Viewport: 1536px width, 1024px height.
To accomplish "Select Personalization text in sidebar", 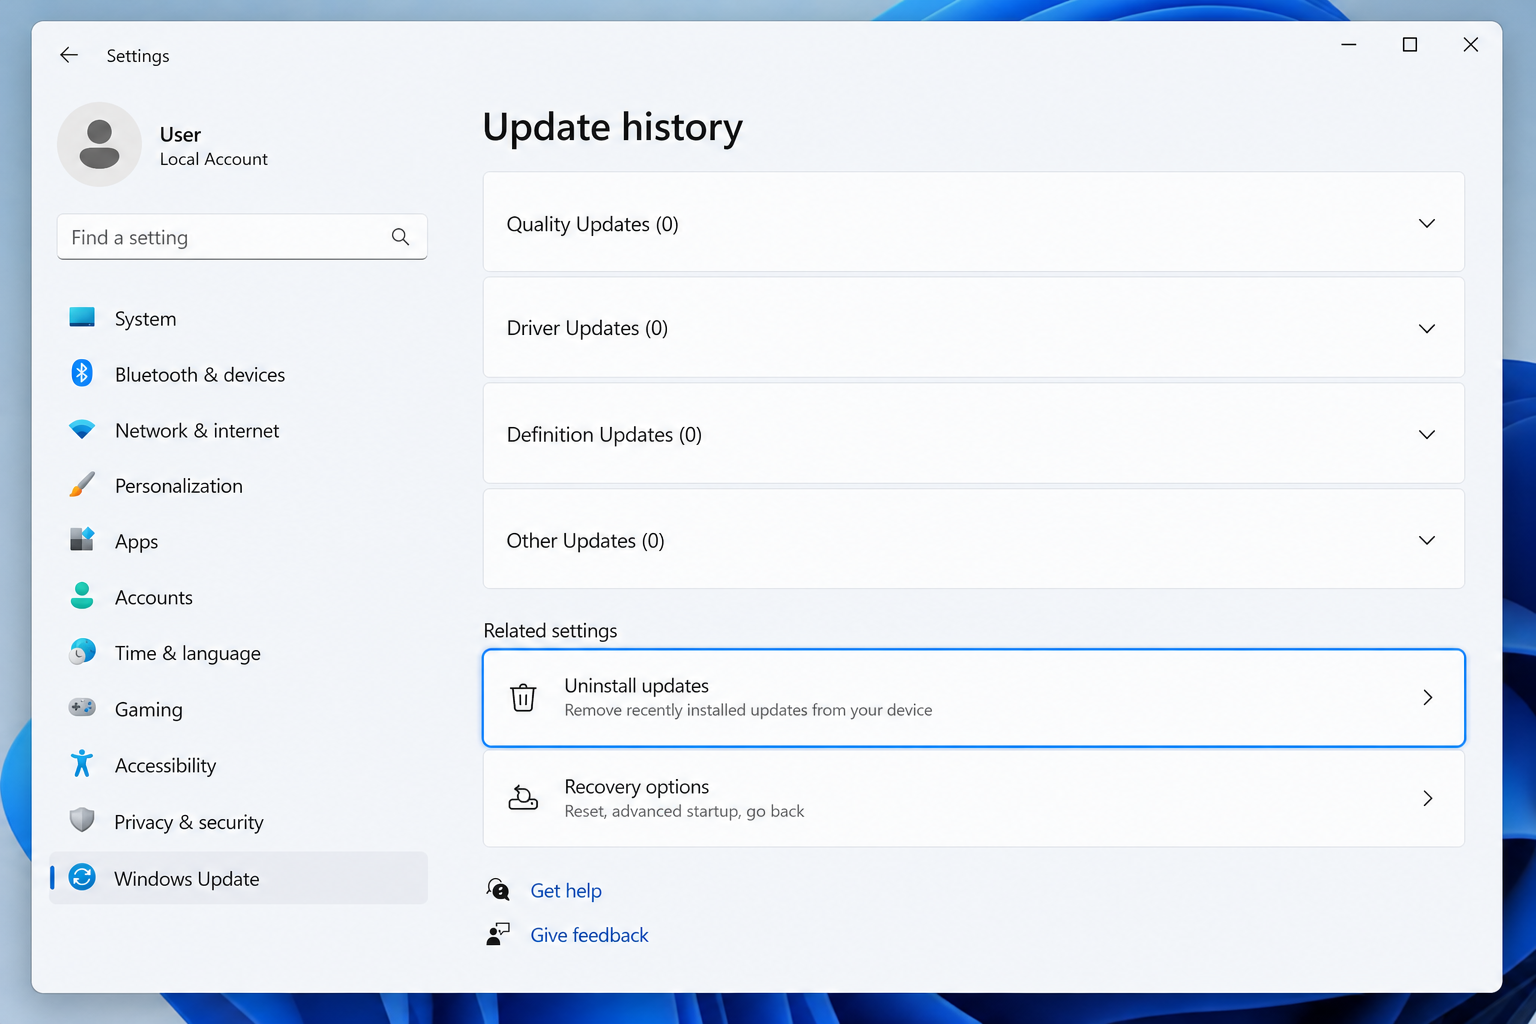I will 179,486.
